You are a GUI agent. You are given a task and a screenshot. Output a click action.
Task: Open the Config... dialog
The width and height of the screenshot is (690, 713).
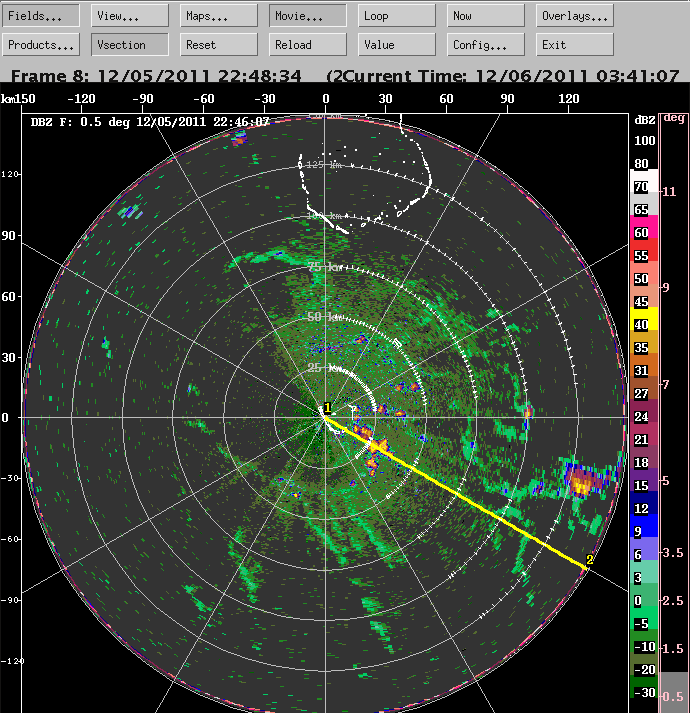tap(486, 45)
